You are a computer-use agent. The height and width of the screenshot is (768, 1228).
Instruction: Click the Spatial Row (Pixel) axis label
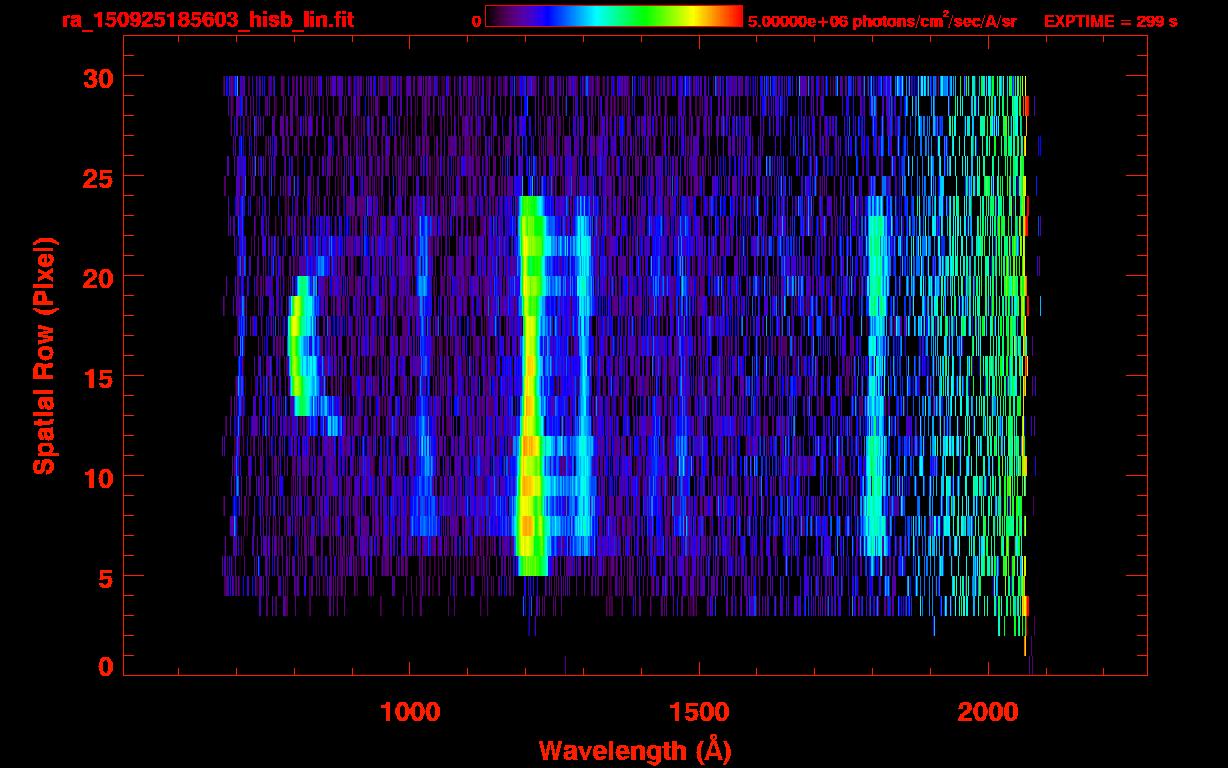(x=45, y=355)
